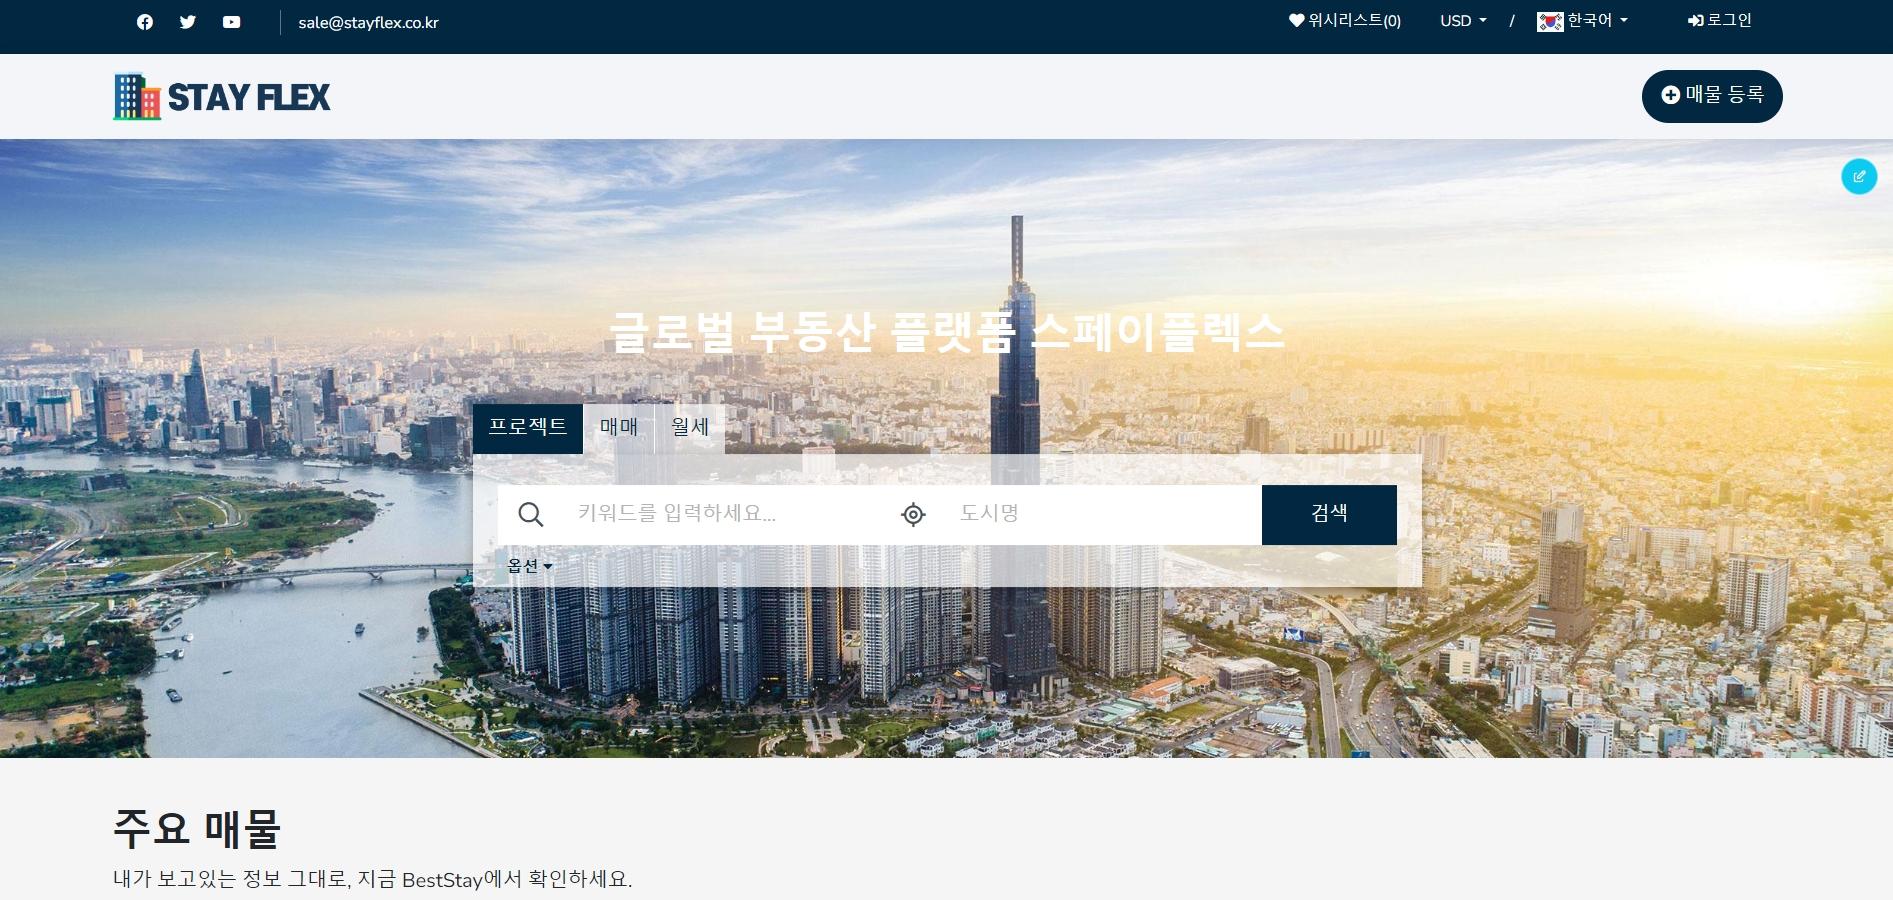The image size is (1893, 900).
Task: Open the 한국어 language dropdown
Action: click(x=1591, y=20)
